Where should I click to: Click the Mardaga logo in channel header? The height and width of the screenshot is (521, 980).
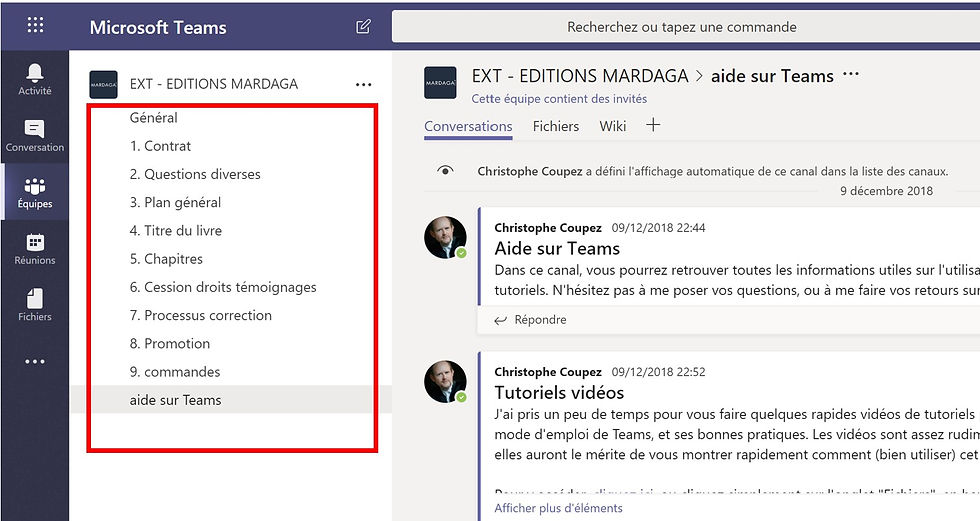pyautogui.click(x=440, y=82)
